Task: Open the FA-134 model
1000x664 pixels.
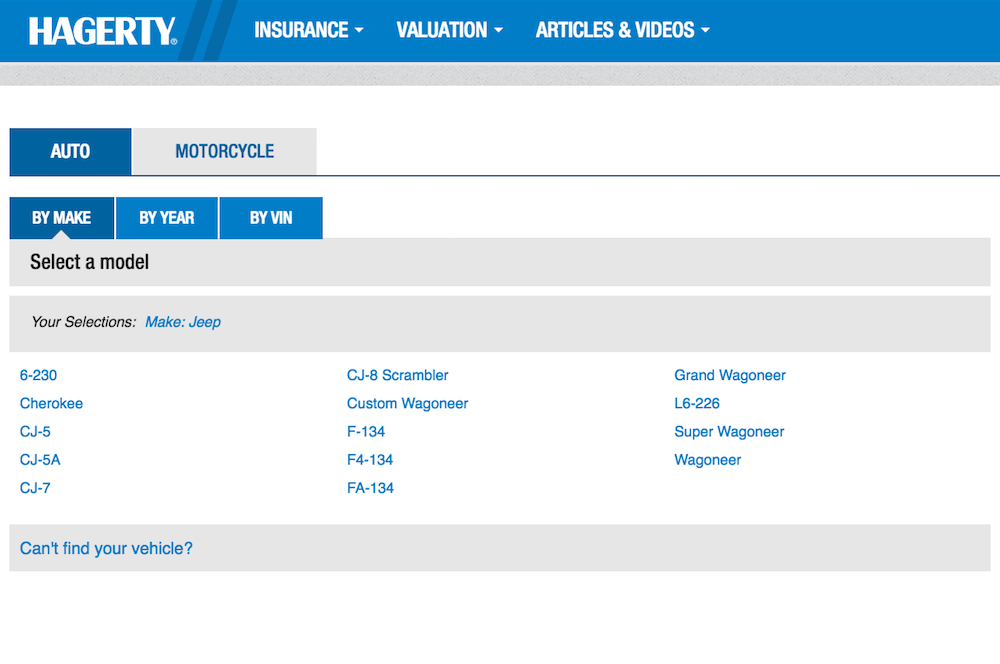Action: 371,488
